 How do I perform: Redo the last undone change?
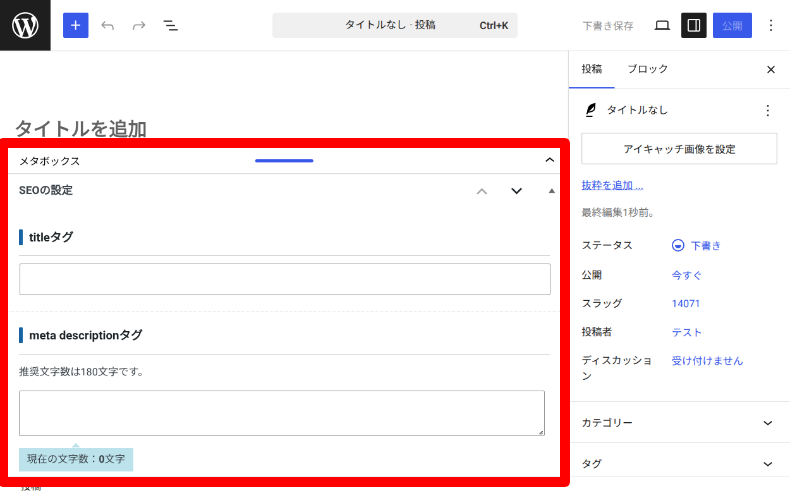point(139,25)
